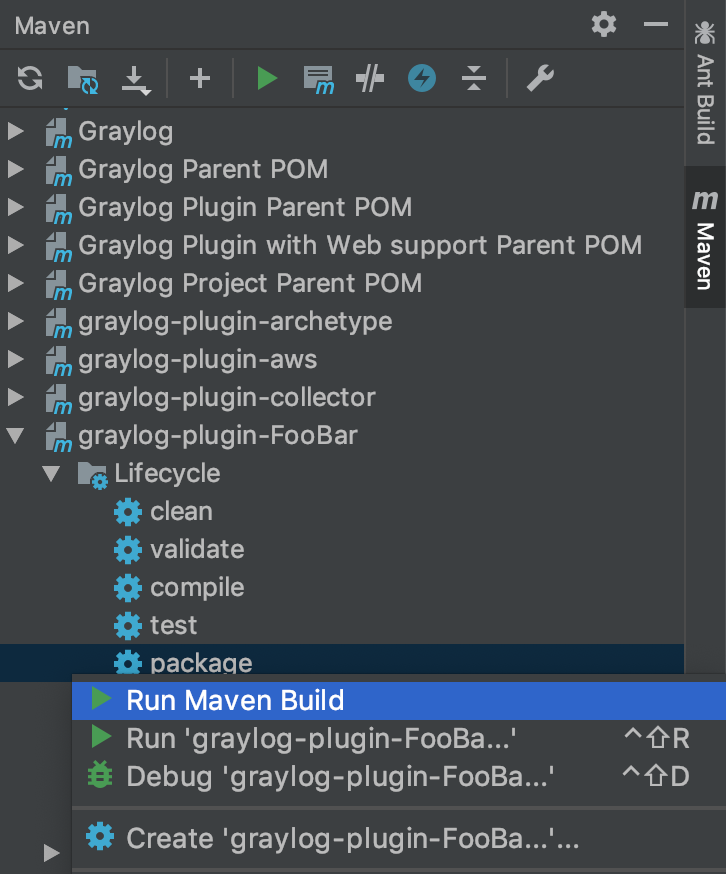The image size is (726, 874).
Task: Select the test lifecycle goal
Action: (x=173, y=625)
